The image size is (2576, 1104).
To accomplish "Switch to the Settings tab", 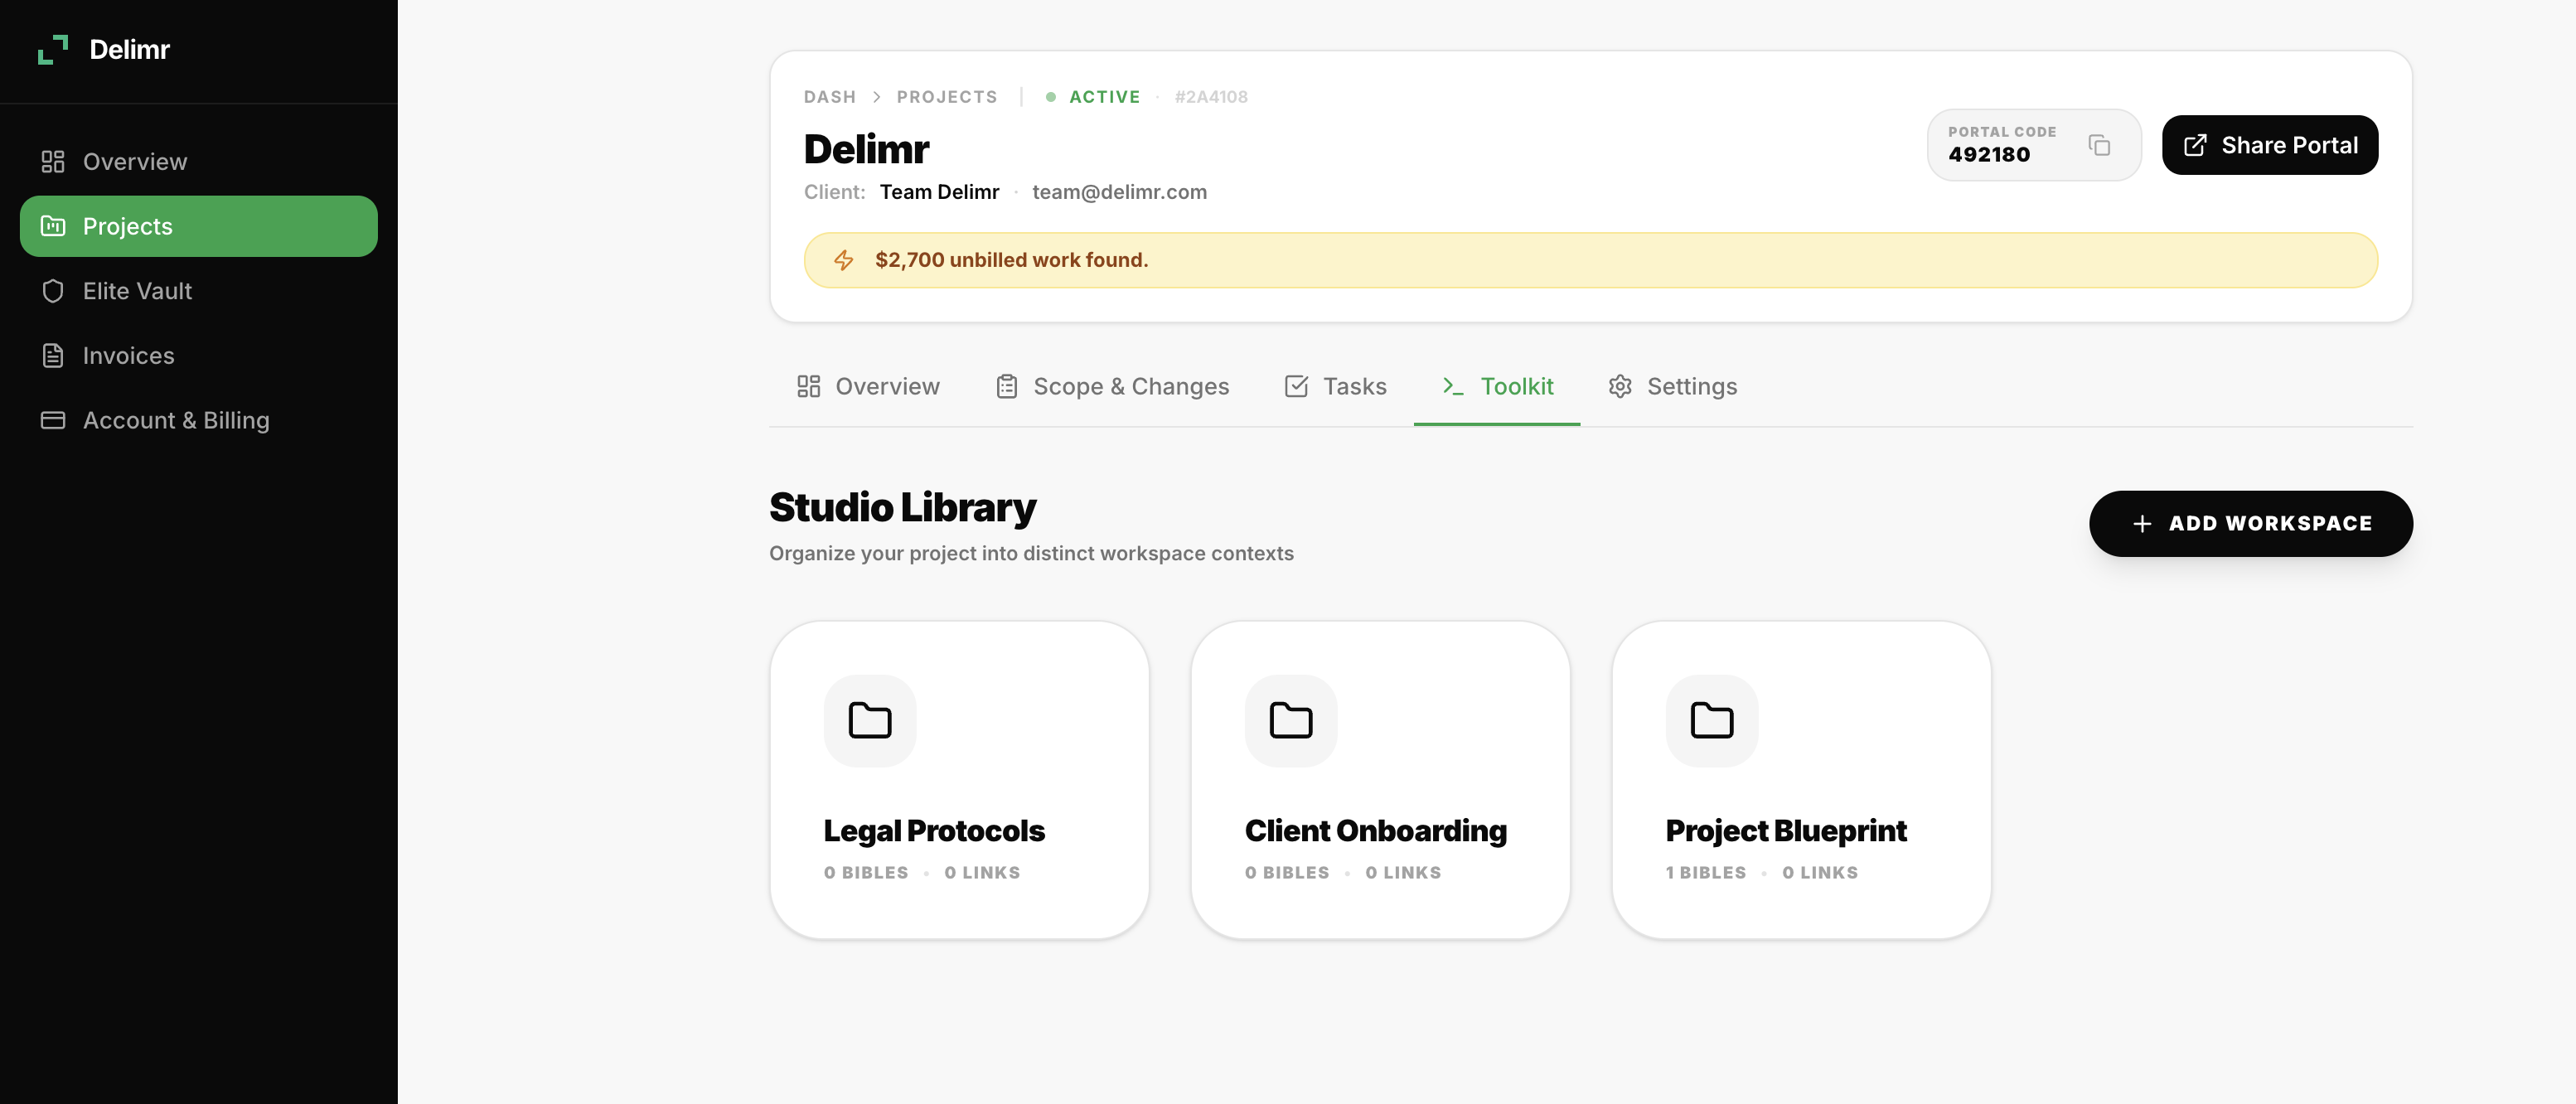I will (1672, 387).
